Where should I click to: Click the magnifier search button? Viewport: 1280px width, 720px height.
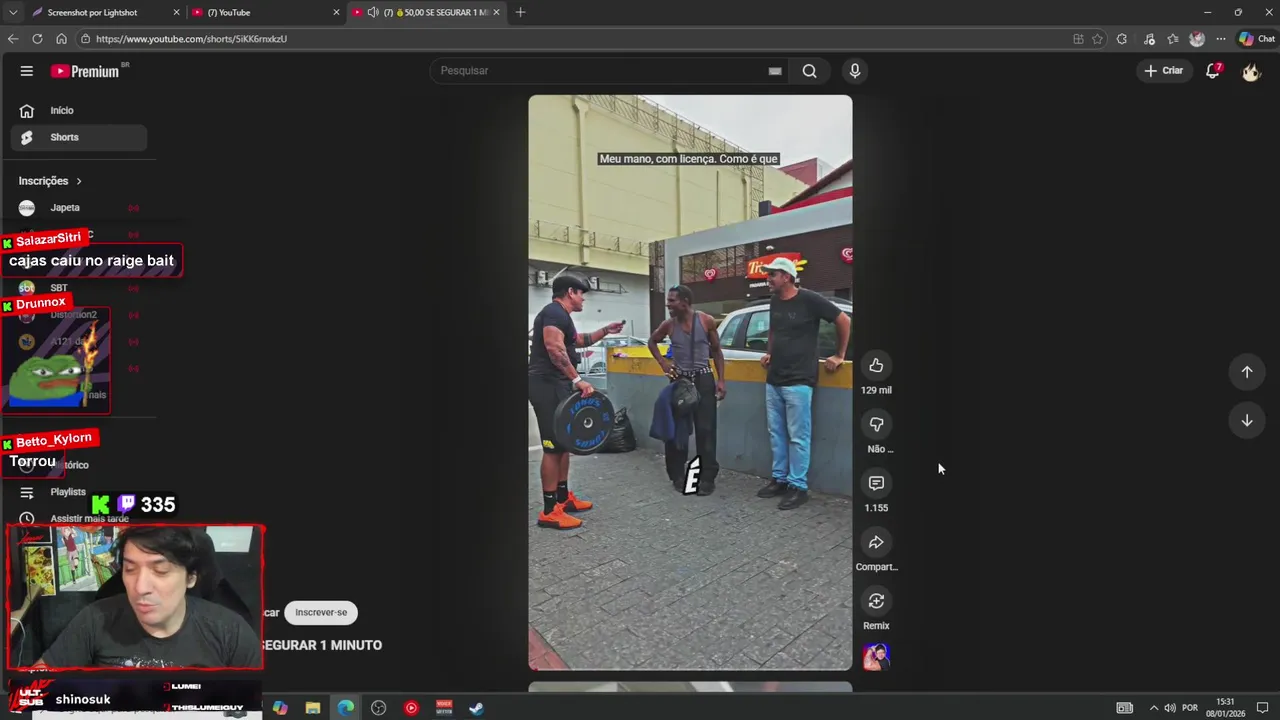click(x=810, y=71)
